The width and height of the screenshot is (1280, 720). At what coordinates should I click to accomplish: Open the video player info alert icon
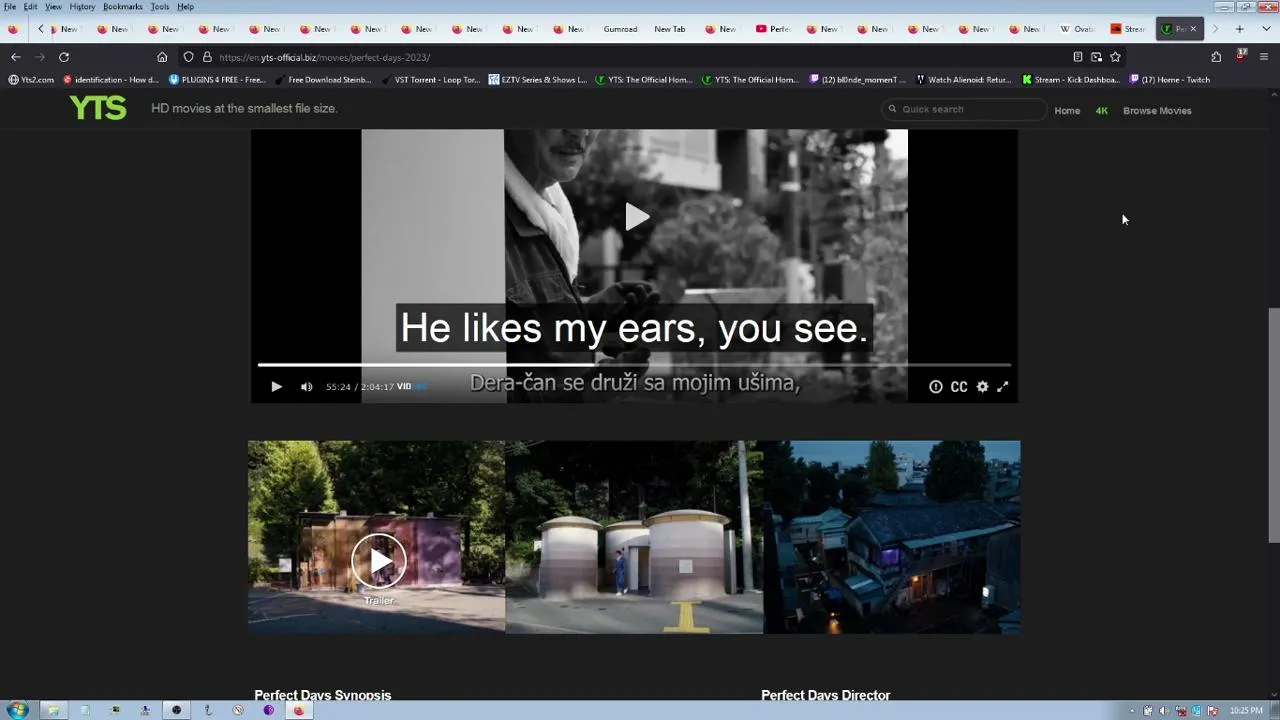(x=935, y=387)
